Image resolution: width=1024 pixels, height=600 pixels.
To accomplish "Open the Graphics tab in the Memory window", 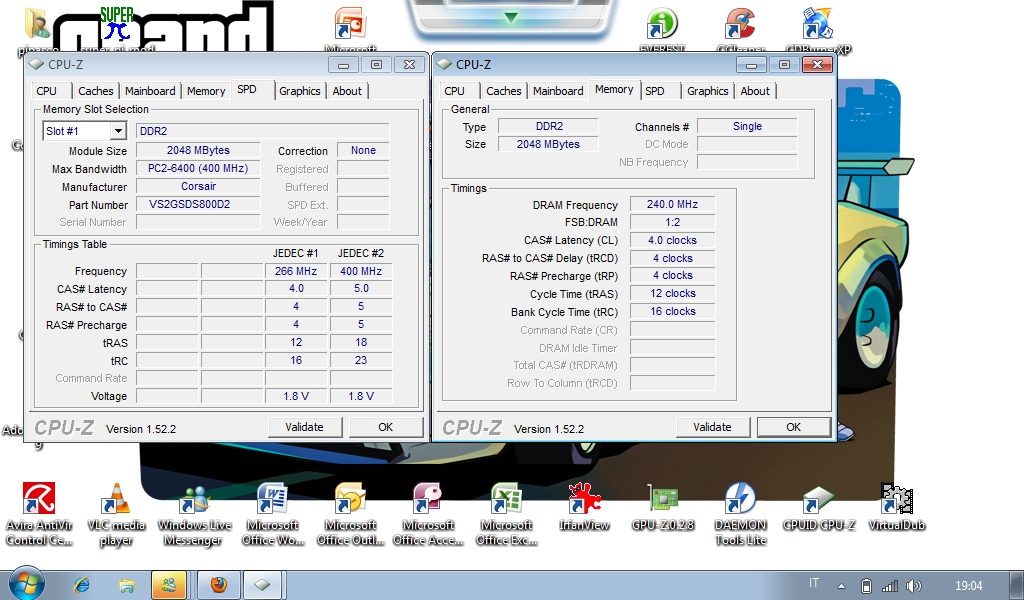I will coord(707,91).
